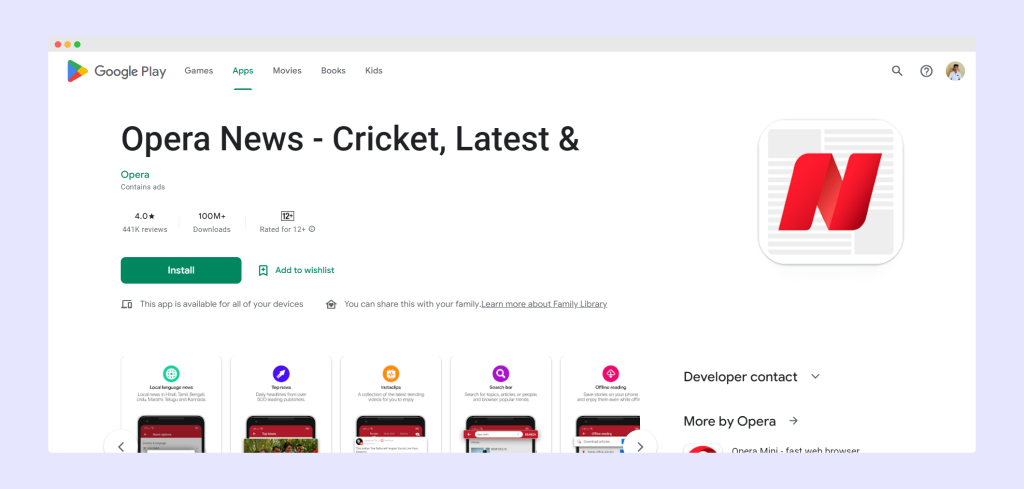
Task: Expand the Developer contact section
Action: pyautogui.click(x=751, y=377)
